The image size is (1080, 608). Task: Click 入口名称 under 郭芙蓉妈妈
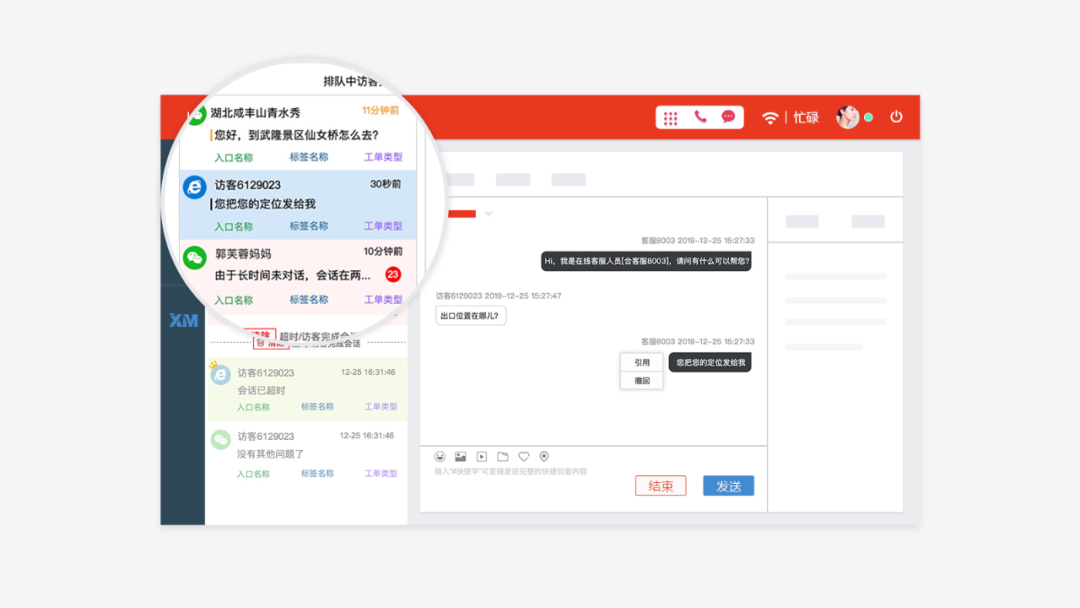(233, 300)
